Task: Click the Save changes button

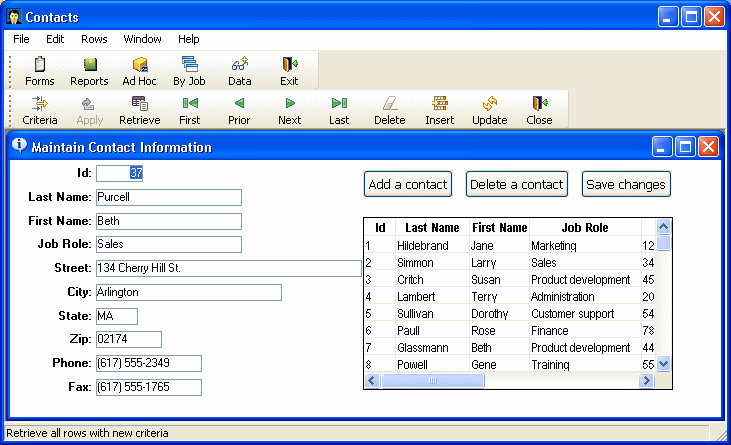Action: click(626, 185)
